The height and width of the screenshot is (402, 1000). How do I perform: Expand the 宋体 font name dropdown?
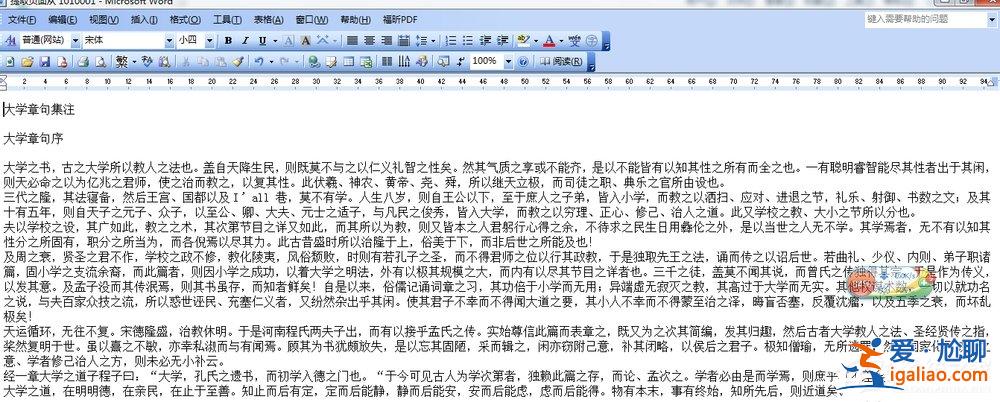point(169,41)
